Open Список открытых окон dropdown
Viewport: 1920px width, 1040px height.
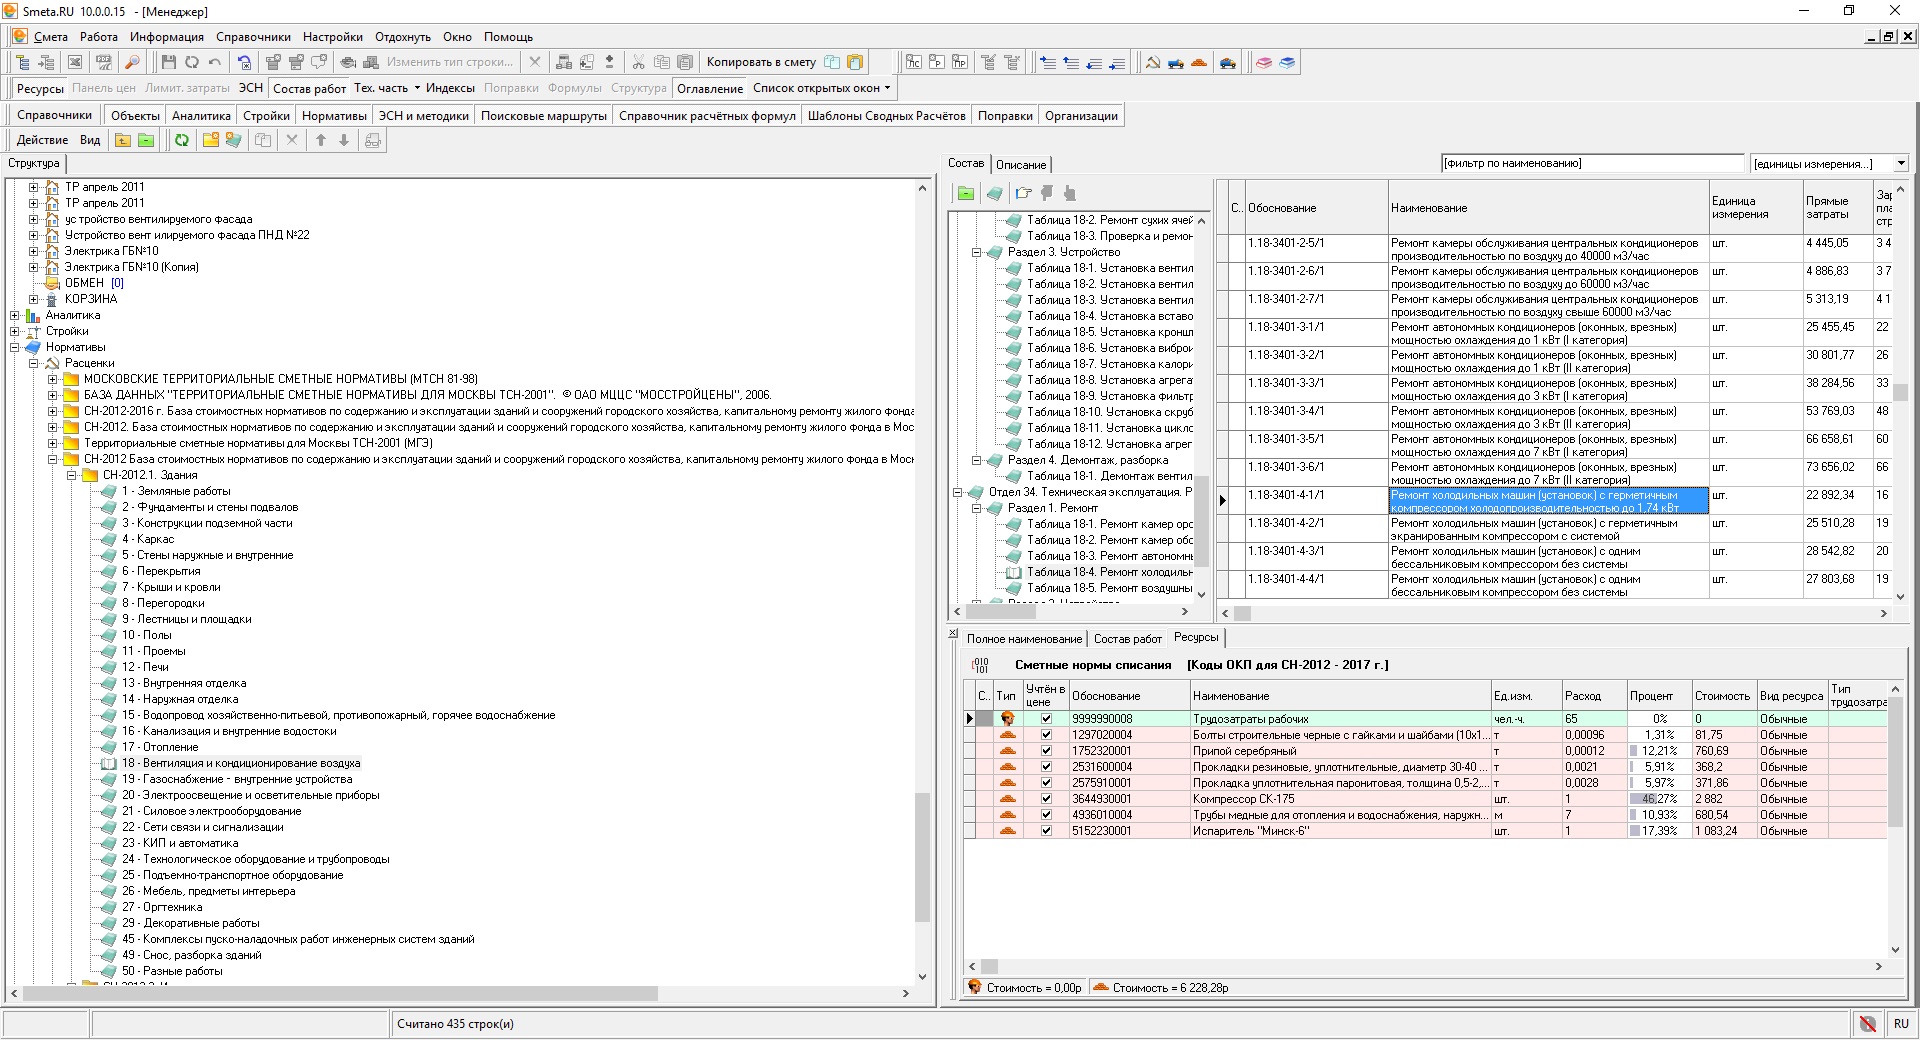pyautogui.click(x=821, y=88)
